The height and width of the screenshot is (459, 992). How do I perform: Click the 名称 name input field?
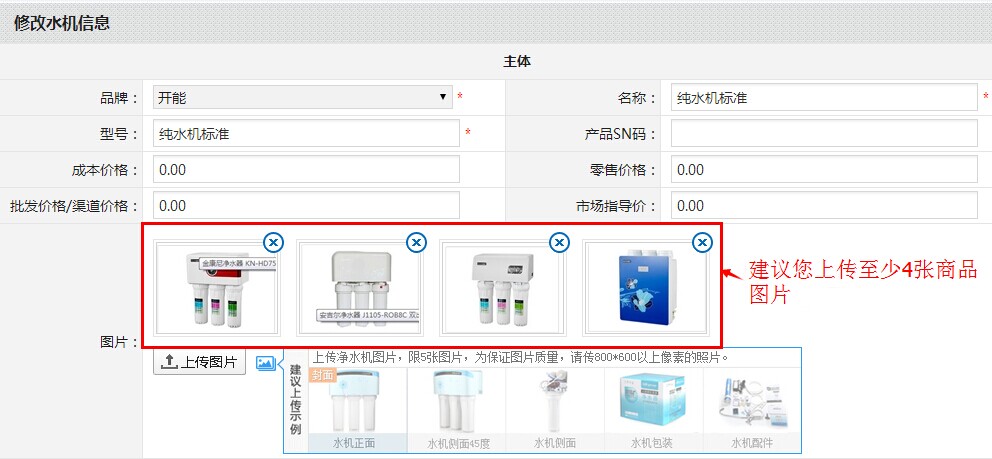pyautogui.click(x=823, y=97)
